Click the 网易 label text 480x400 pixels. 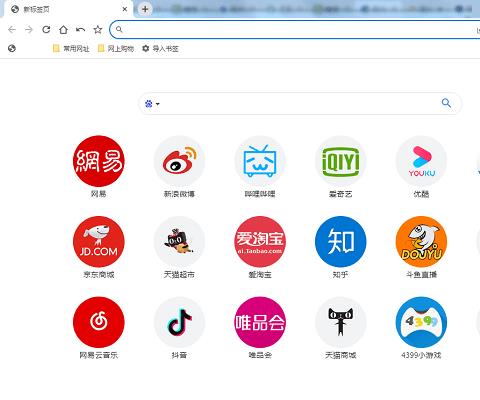99,194
